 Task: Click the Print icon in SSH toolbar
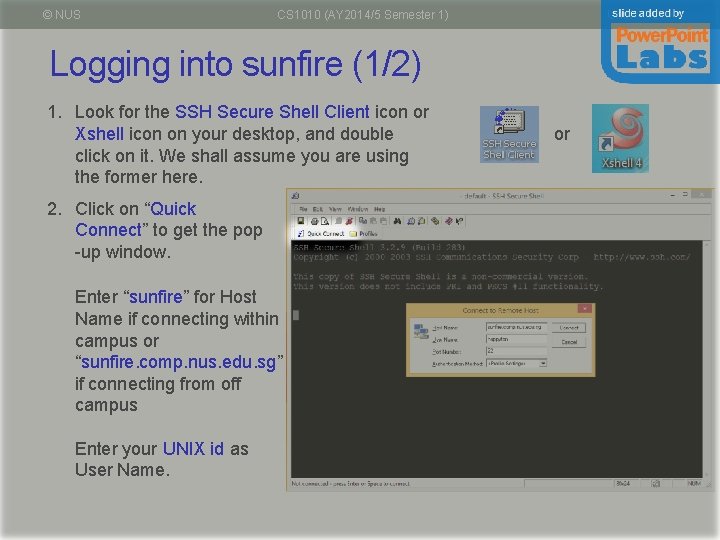(x=315, y=221)
